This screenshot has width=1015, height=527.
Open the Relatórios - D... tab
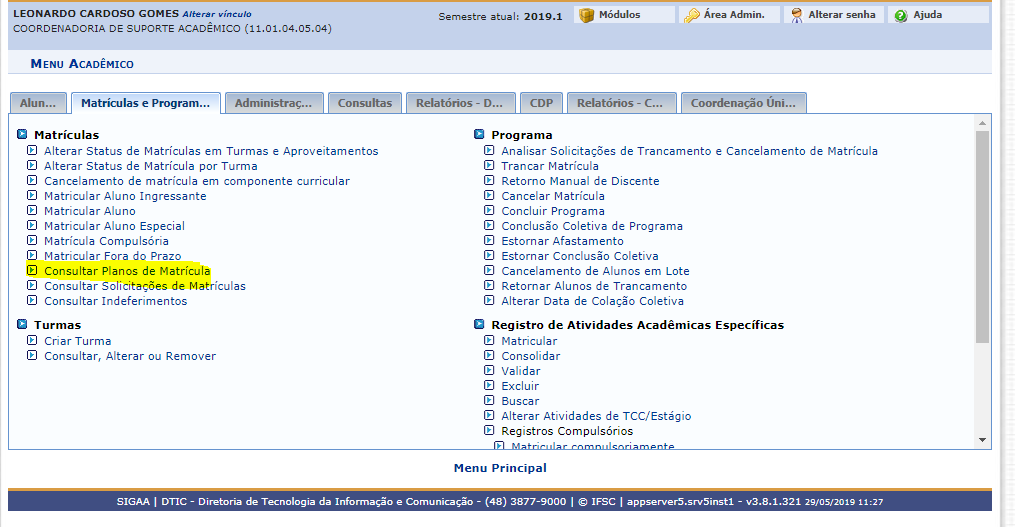click(x=460, y=103)
